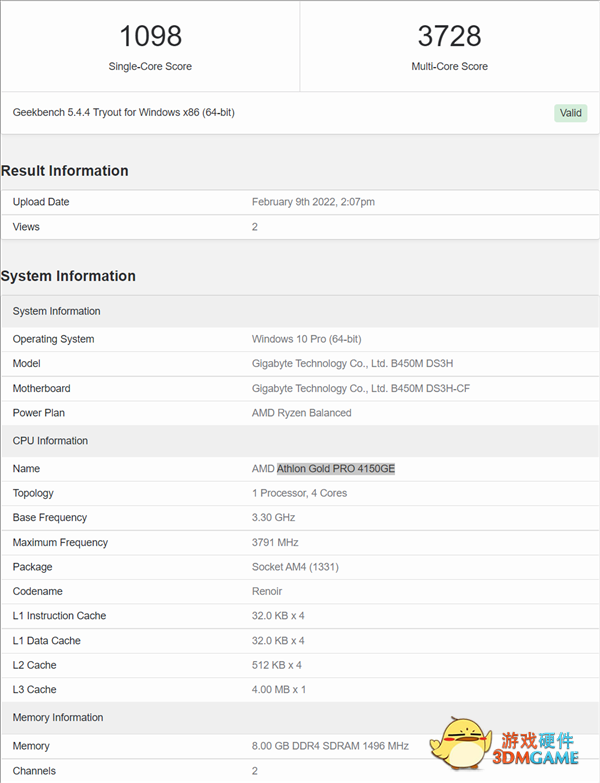Viewport: 600px width, 783px height.
Task: Click the Channels row label
Action: click(34, 771)
